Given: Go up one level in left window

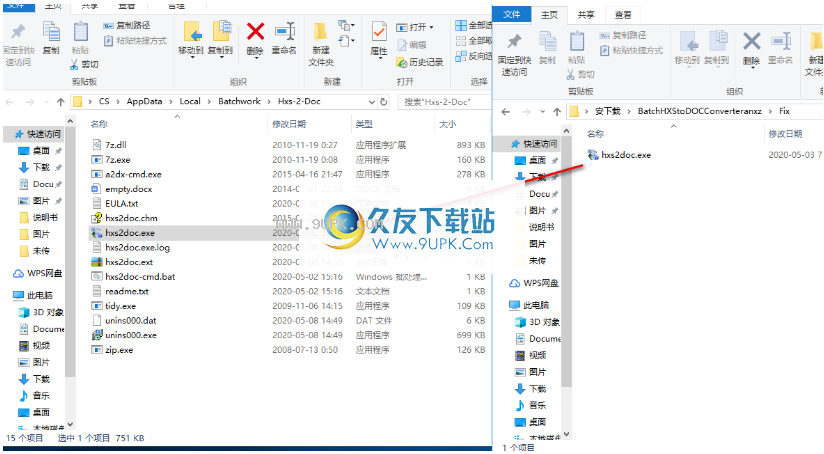Looking at the screenshot, I should coord(60,102).
